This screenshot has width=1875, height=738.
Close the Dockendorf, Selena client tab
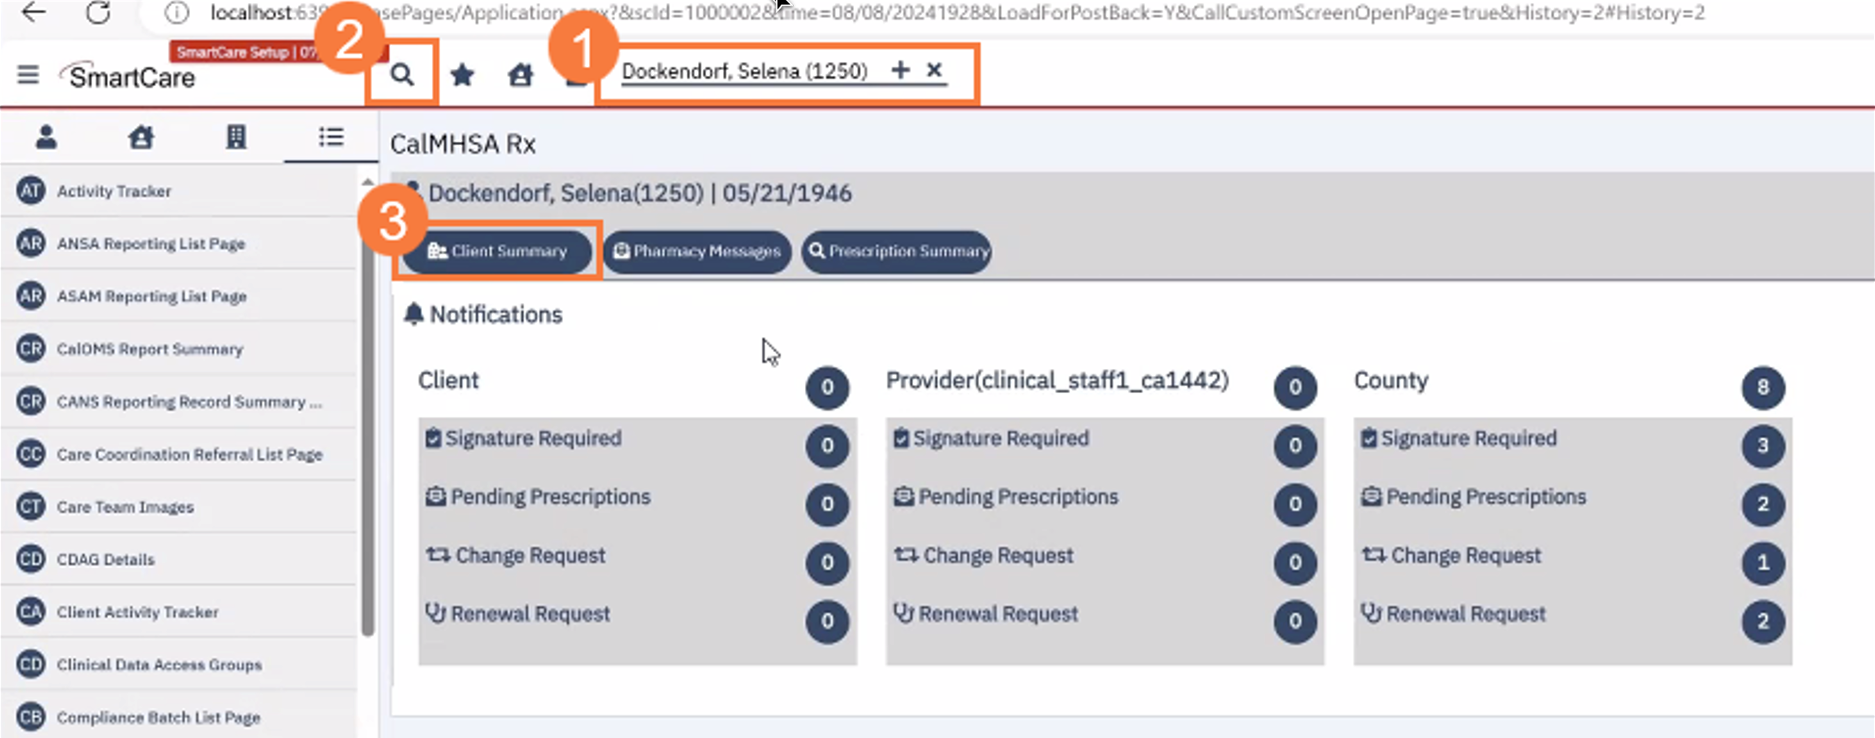934,70
